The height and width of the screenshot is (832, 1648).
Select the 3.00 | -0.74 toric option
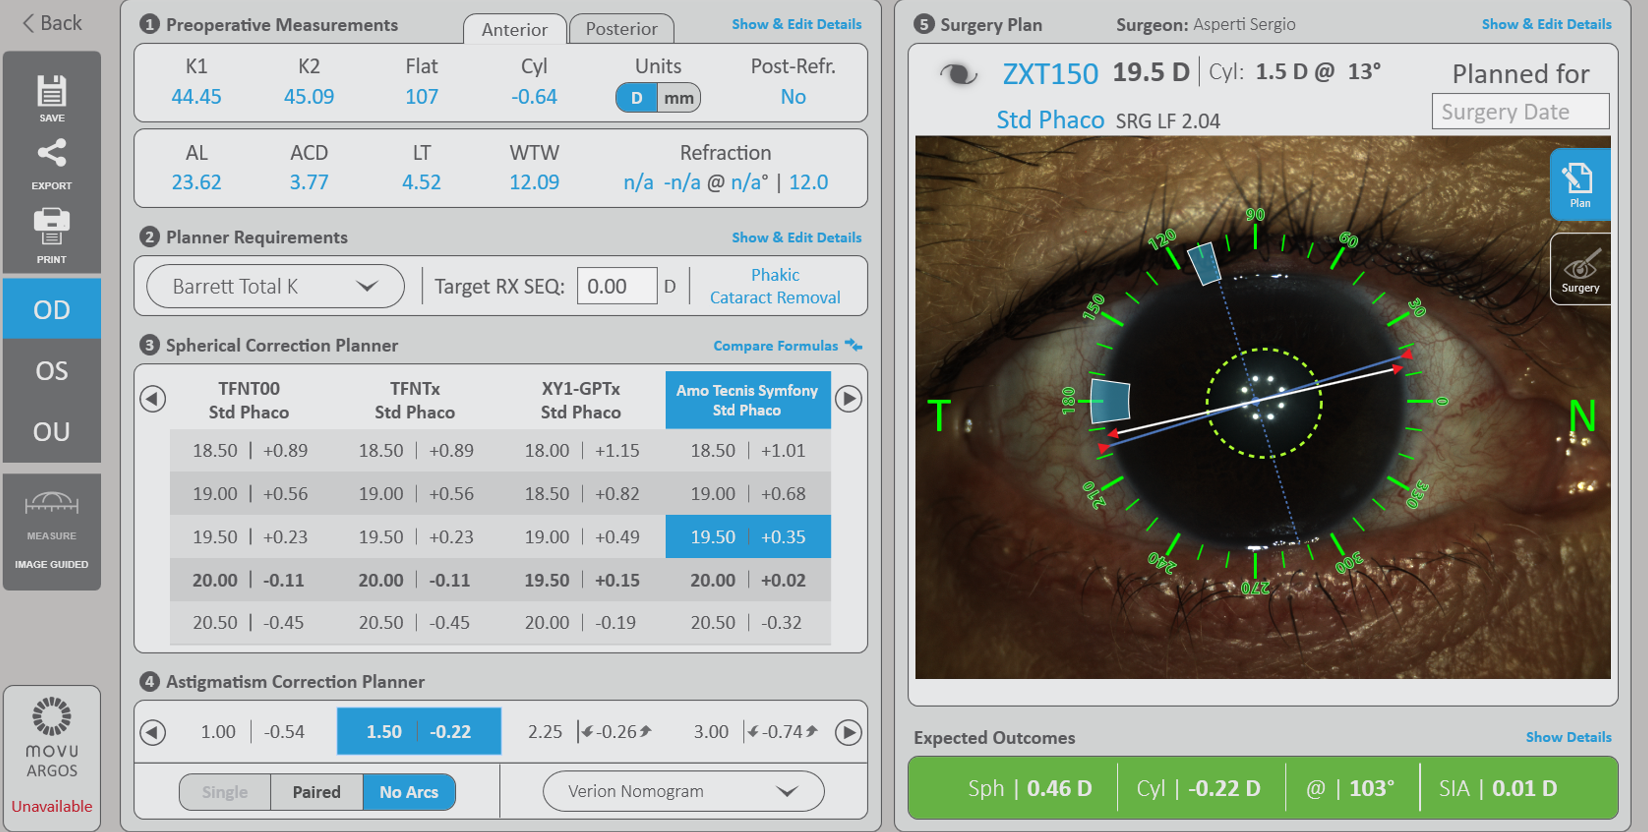click(755, 732)
